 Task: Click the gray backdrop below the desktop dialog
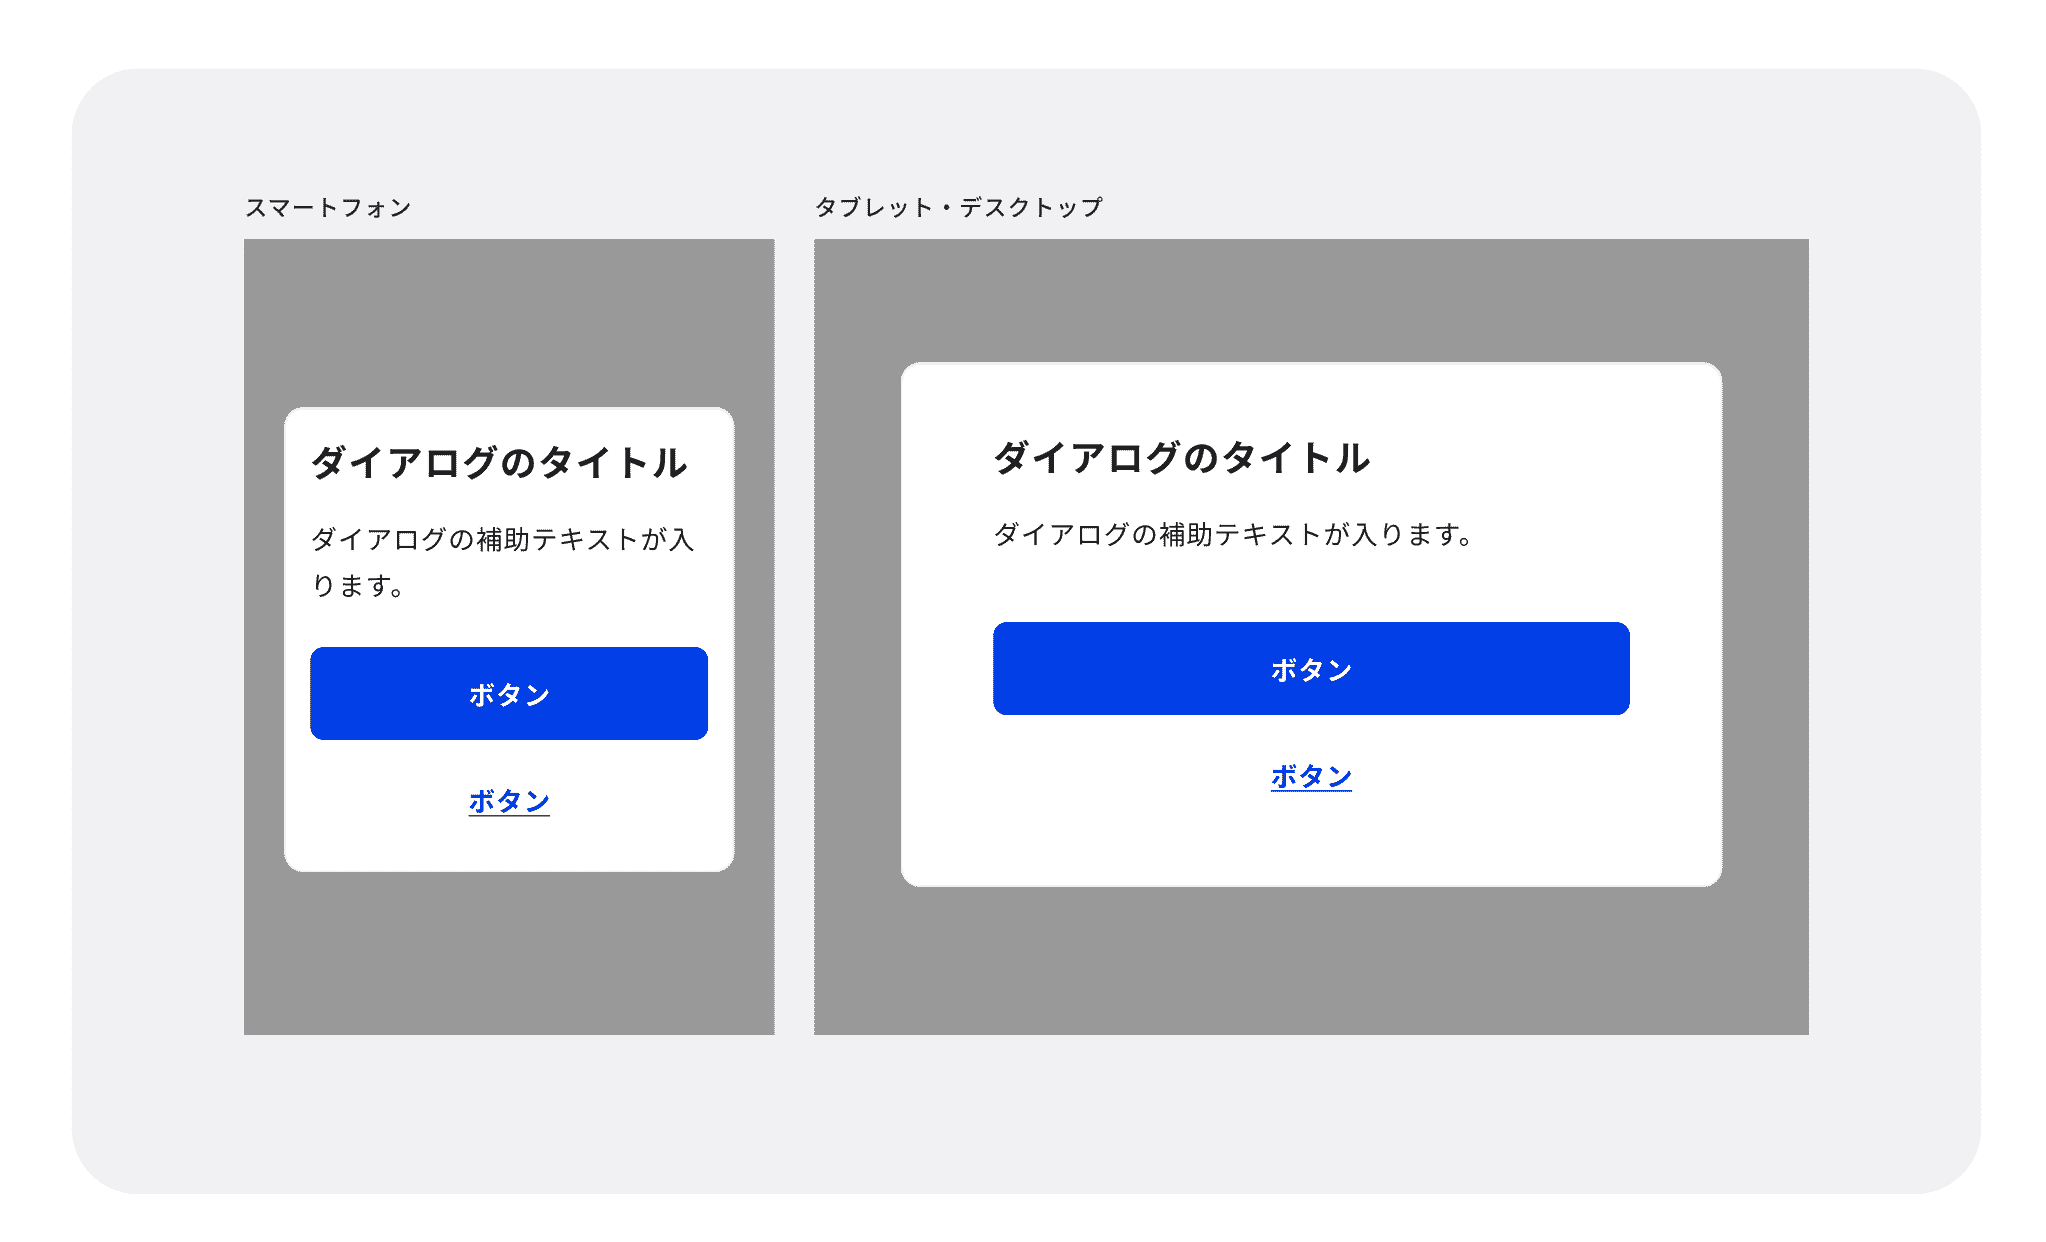click(x=1310, y=962)
